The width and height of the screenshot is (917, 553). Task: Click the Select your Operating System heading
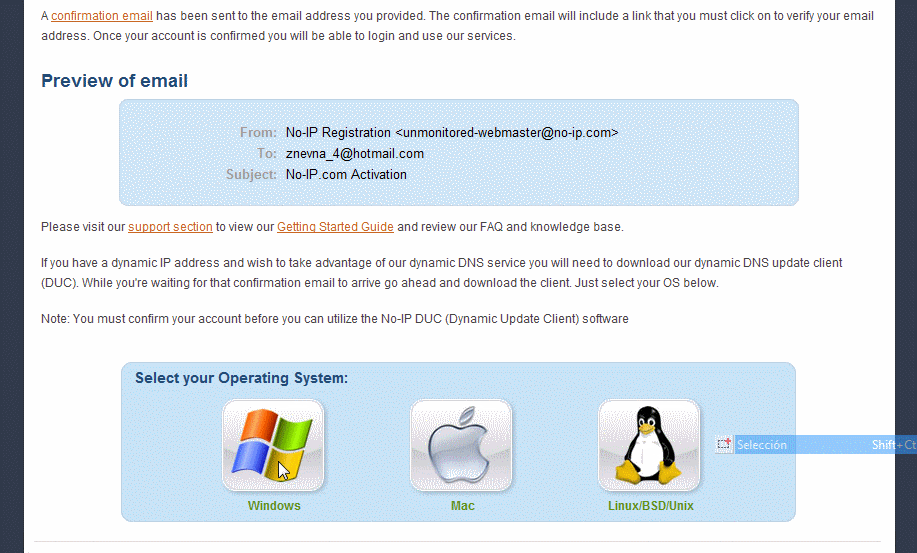[241, 378]
